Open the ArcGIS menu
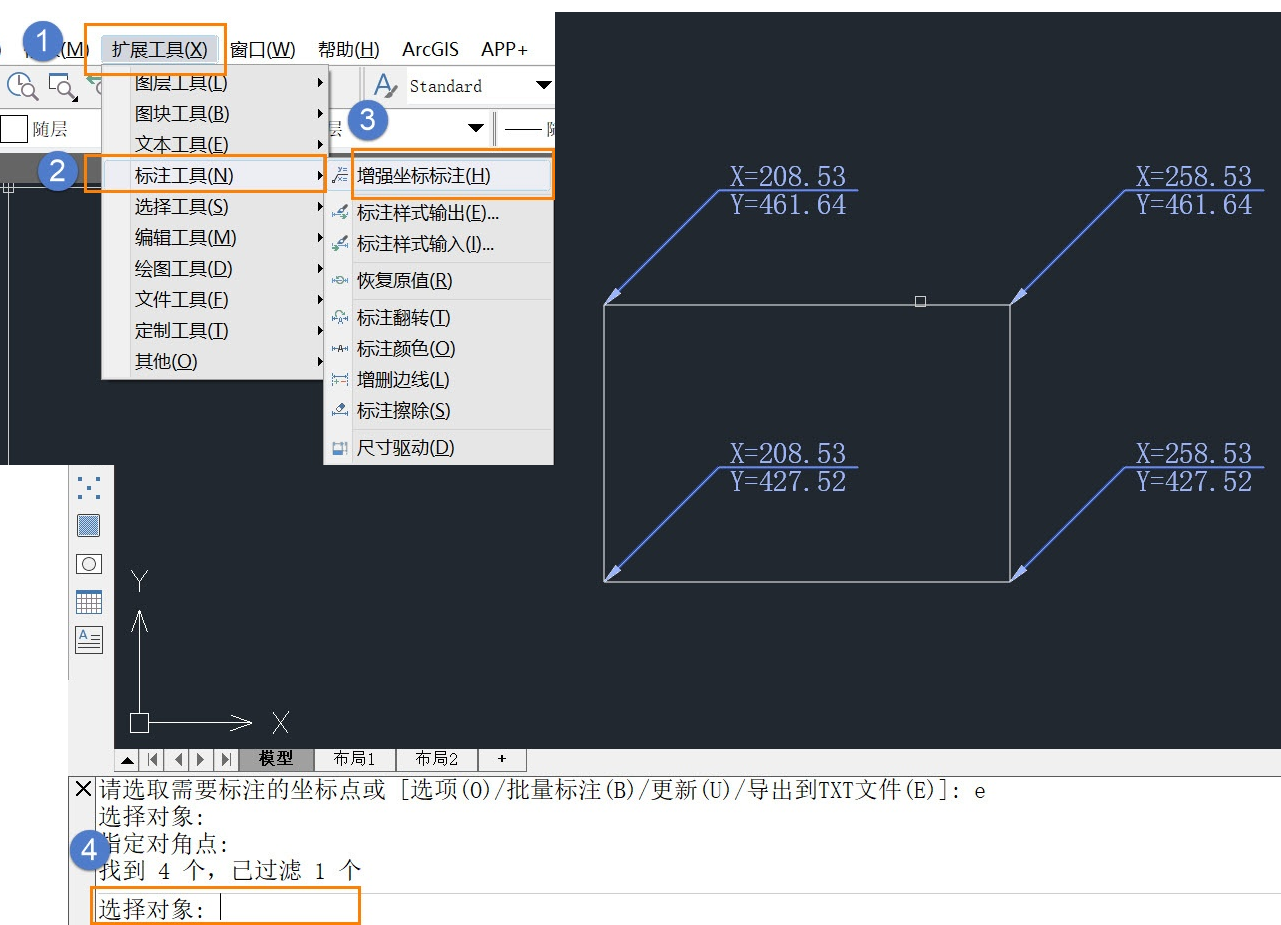This screenshot has height=925, width=1281. (430, 49)
